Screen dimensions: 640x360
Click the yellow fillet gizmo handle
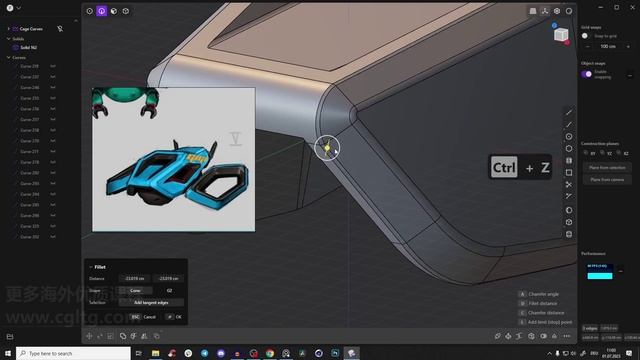[327, 148]
